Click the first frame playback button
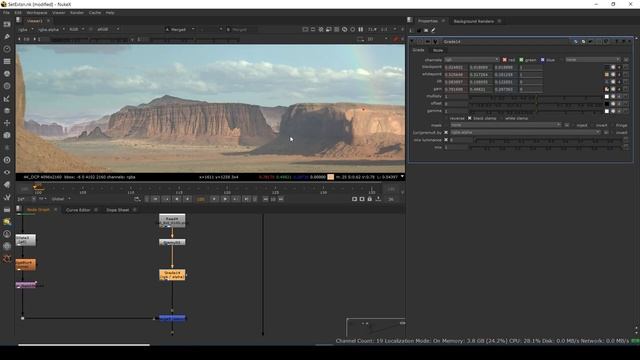The width and height of the screenshot is (640, 360). pyautogui.click(x=156, y=199)
